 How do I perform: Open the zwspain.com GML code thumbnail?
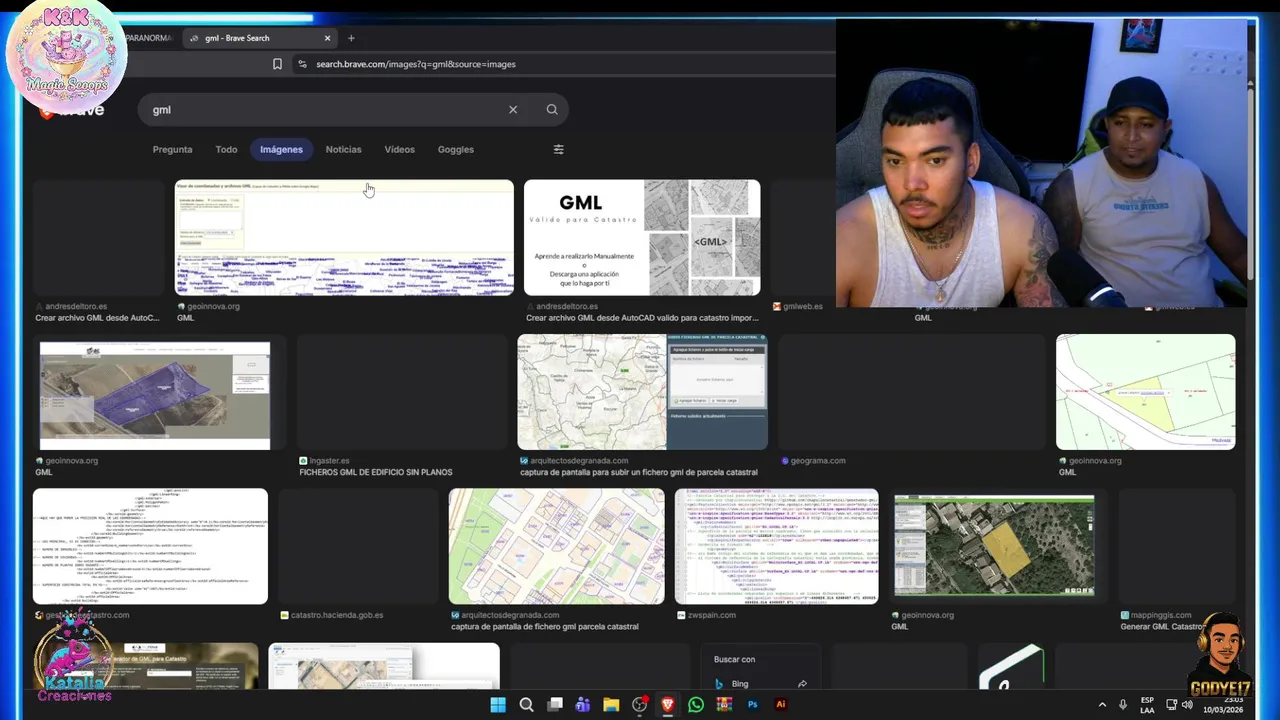click(x=777, y=546)
